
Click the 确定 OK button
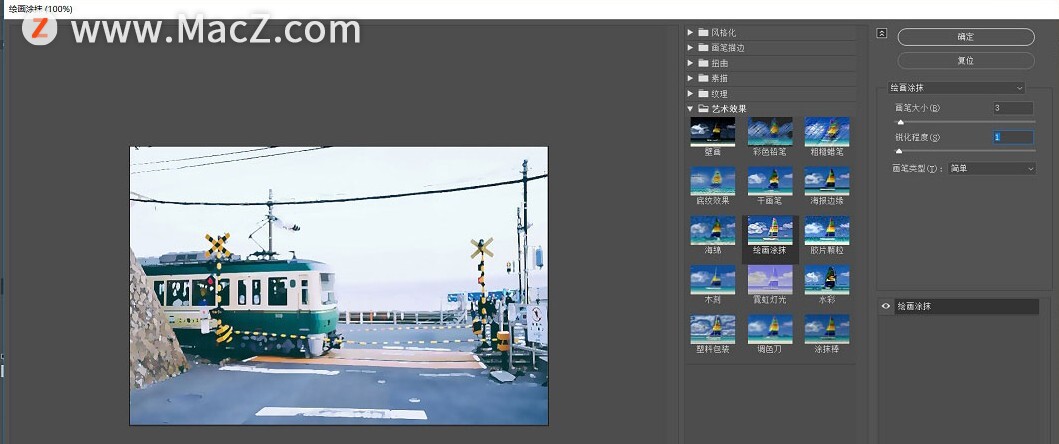965,37
